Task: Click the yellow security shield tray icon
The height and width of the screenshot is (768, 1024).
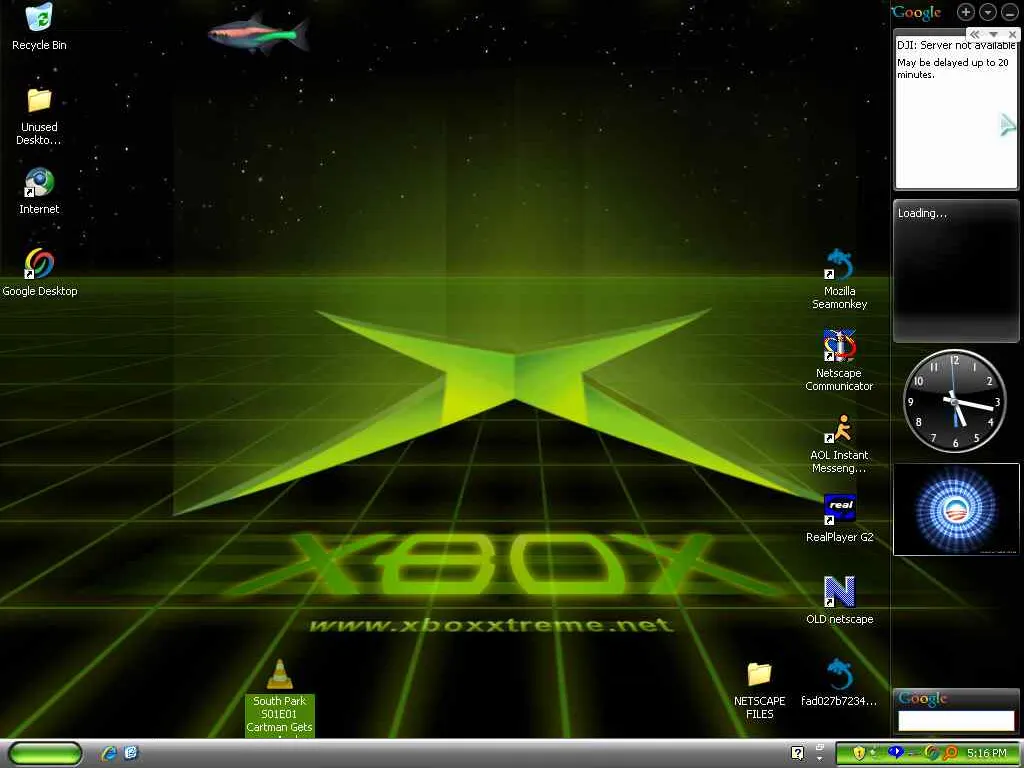Action: pyautogui.click(x=859, y=753)
